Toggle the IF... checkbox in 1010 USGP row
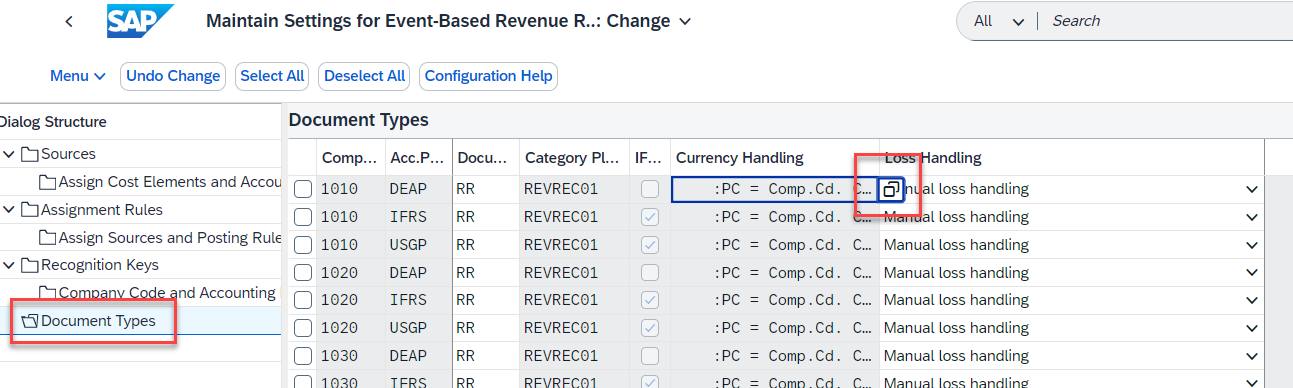The width and height of the screenshot is (1293, 388). (650, 245)
